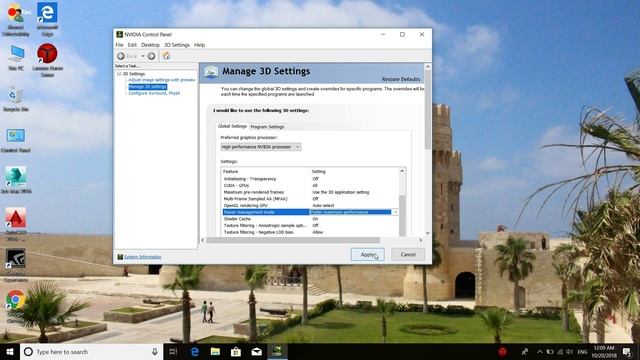Open the People icon in taskbar

(525, 351)
